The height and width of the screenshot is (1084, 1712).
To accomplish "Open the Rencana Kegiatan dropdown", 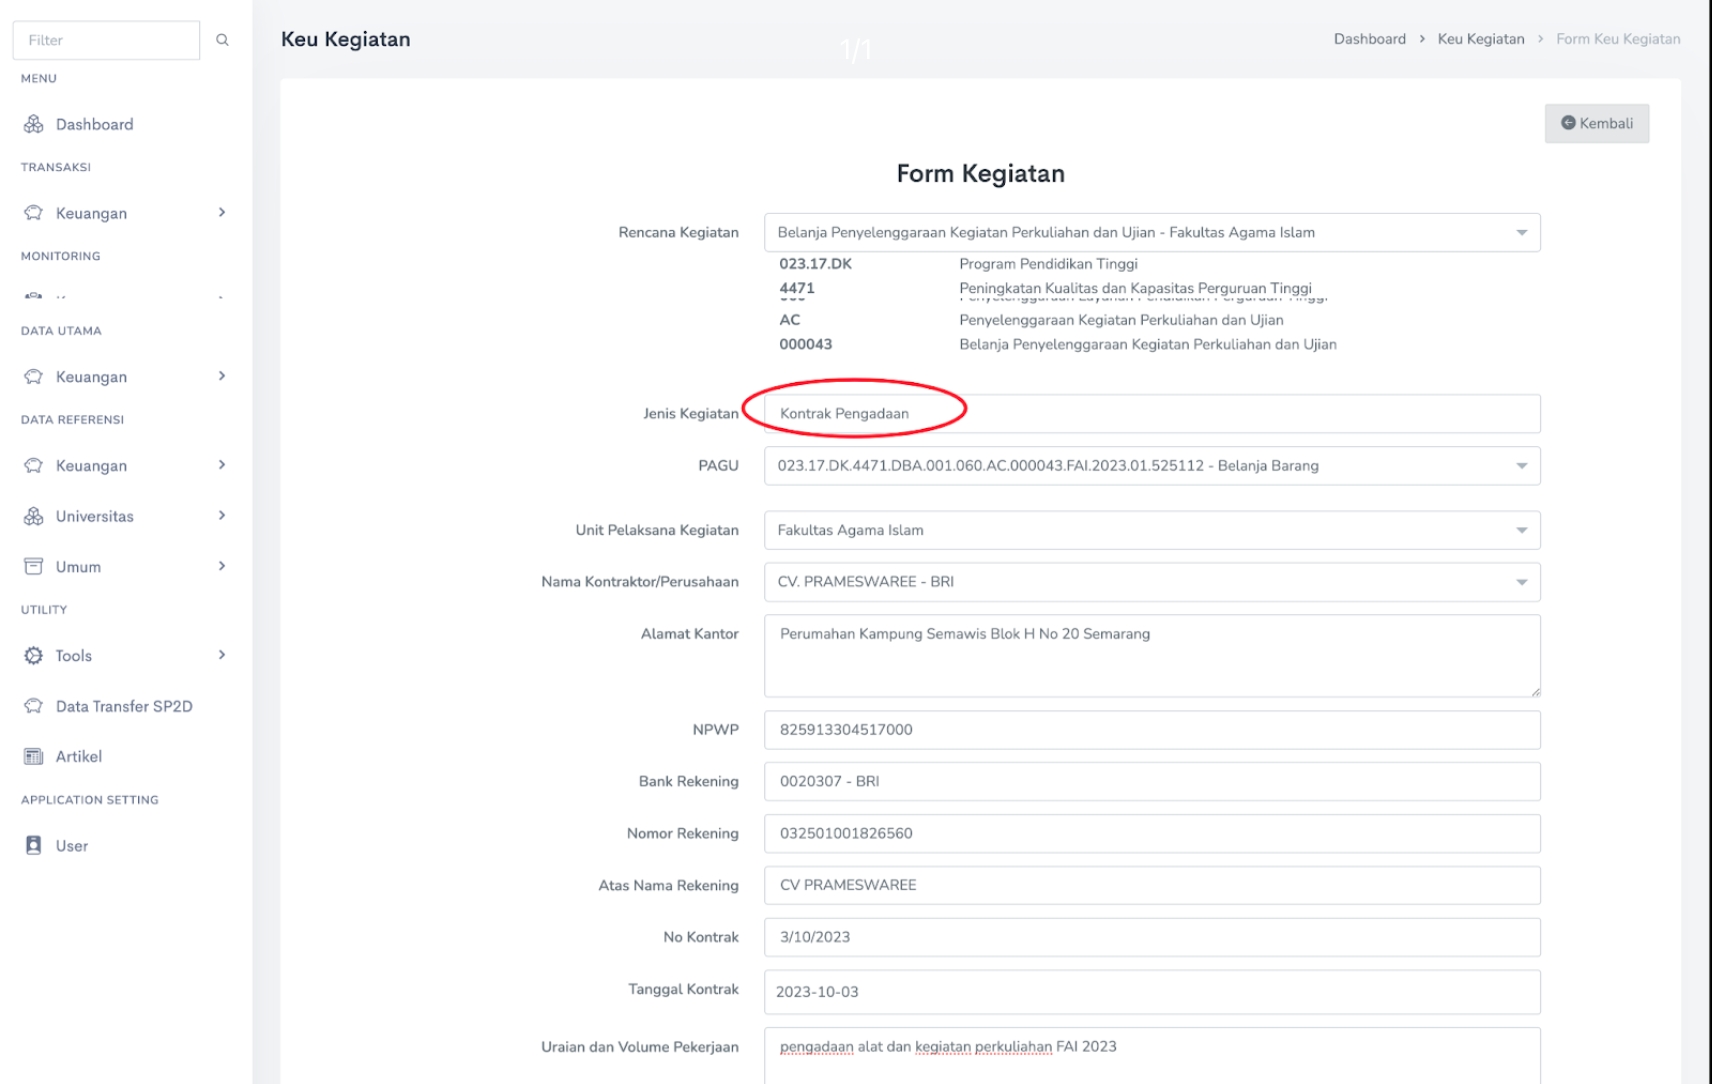I will 1521,233.
